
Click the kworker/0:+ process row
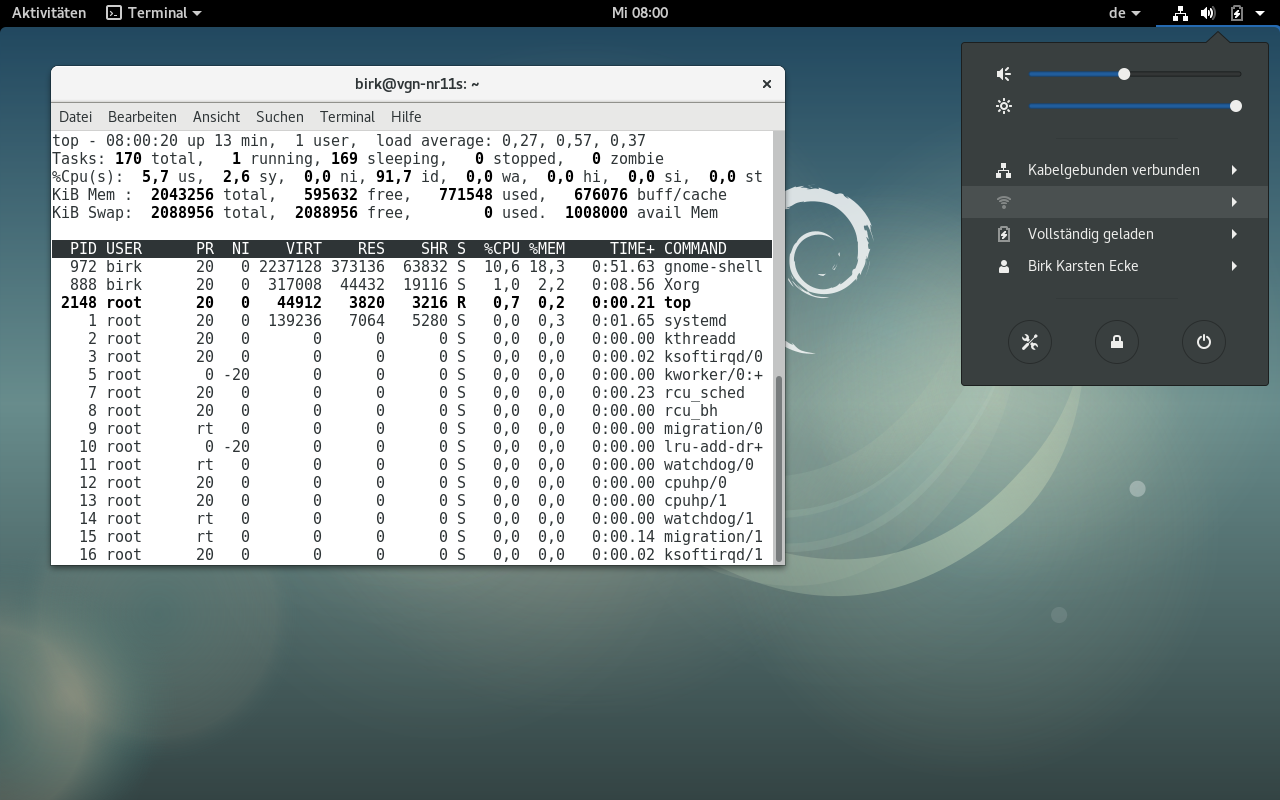click(x=412, y=375)
